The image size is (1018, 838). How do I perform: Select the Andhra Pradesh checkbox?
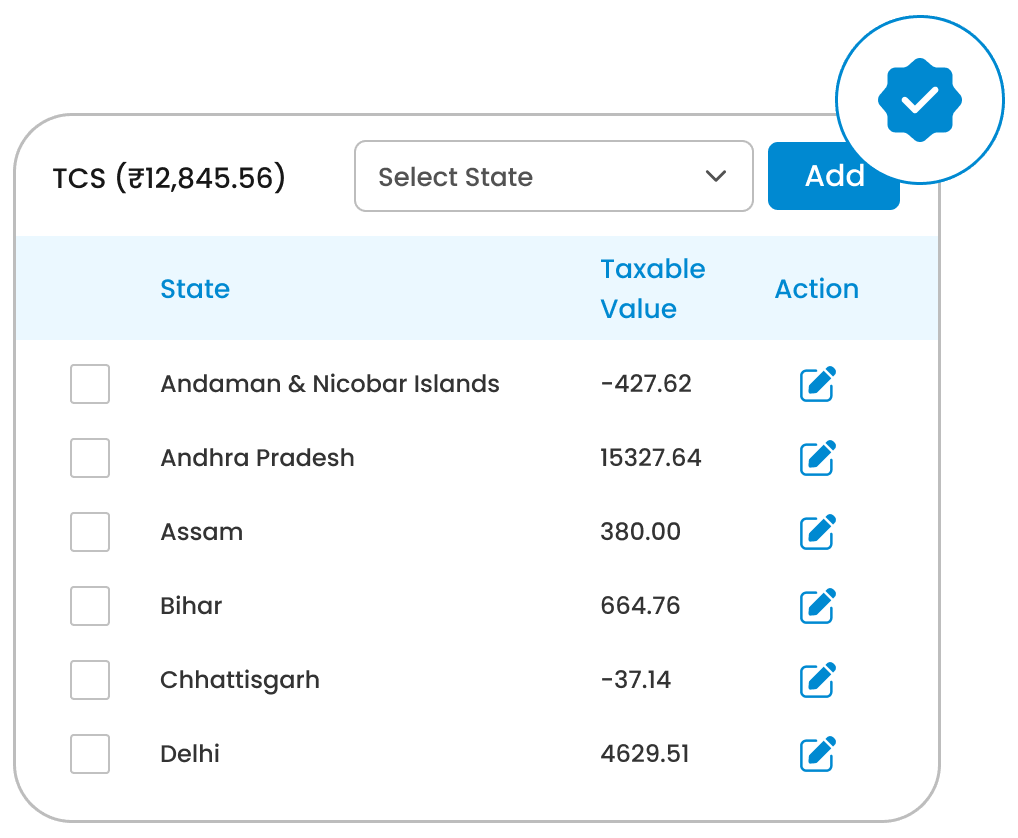pyautogui.click(x=90, y=458)
